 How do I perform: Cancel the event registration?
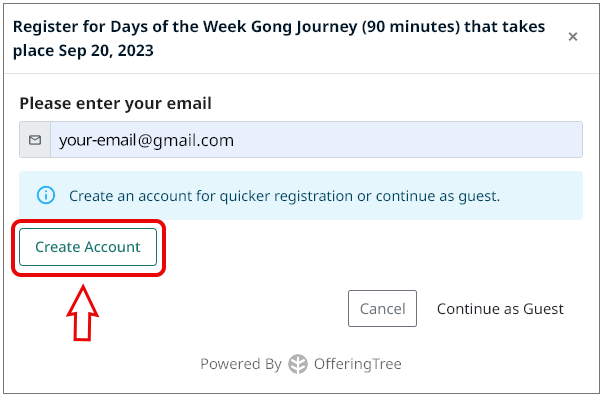tap(382, 308)
